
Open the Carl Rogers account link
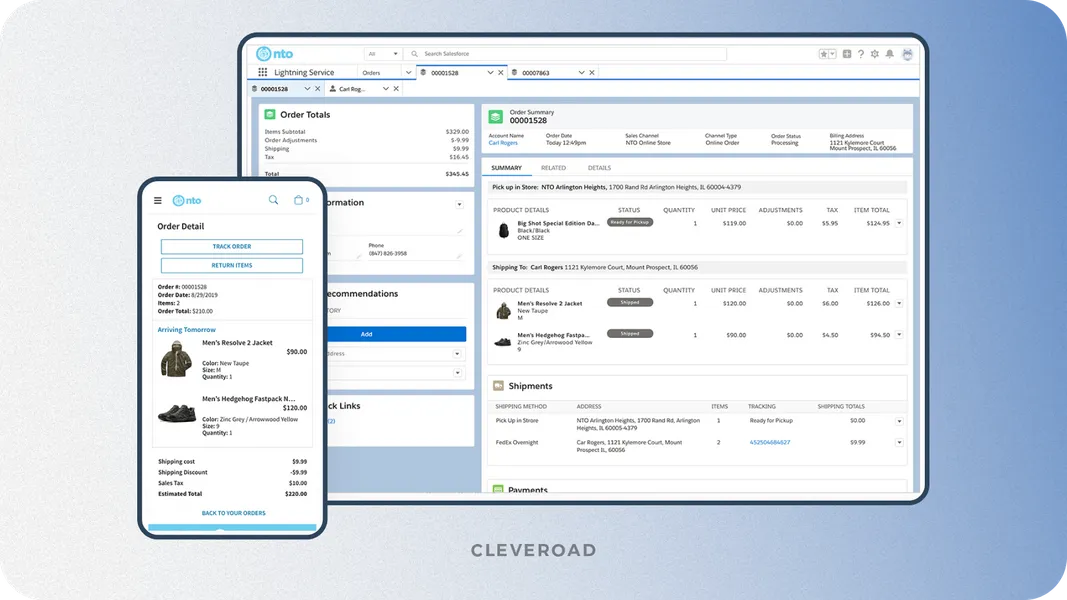pos(505,142)
